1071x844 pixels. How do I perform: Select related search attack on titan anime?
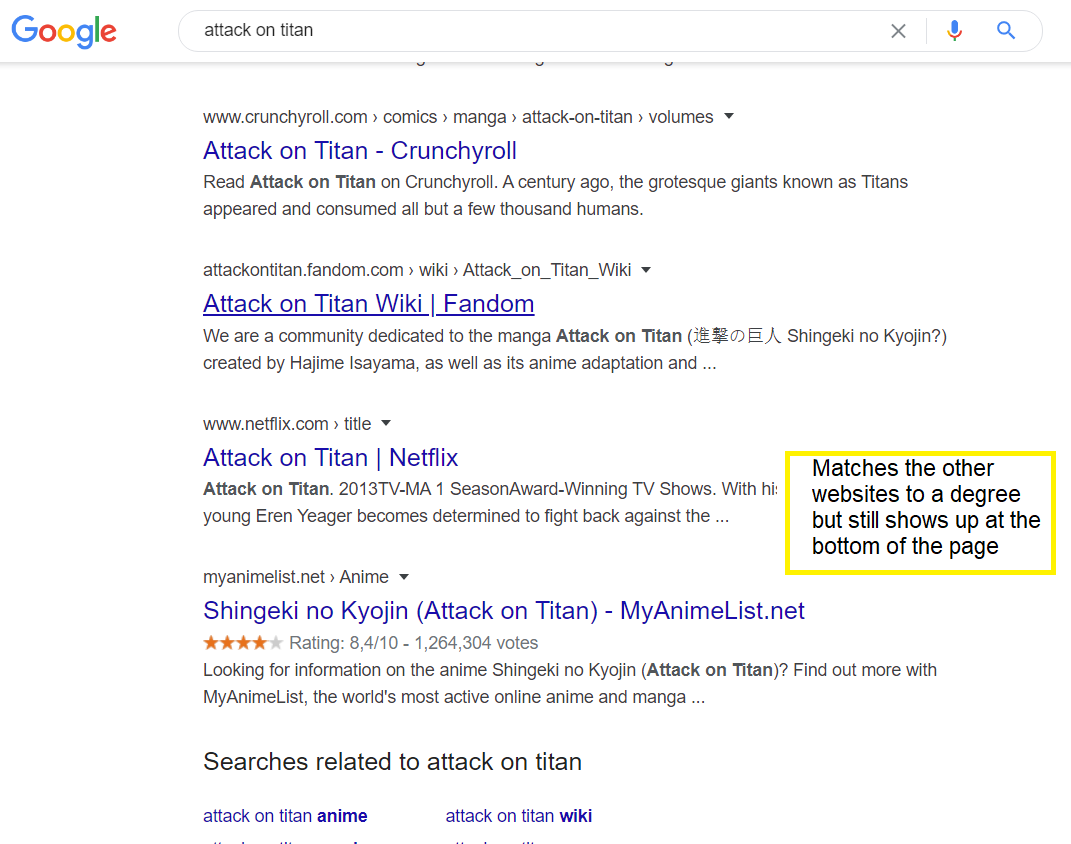pos(285,815)
